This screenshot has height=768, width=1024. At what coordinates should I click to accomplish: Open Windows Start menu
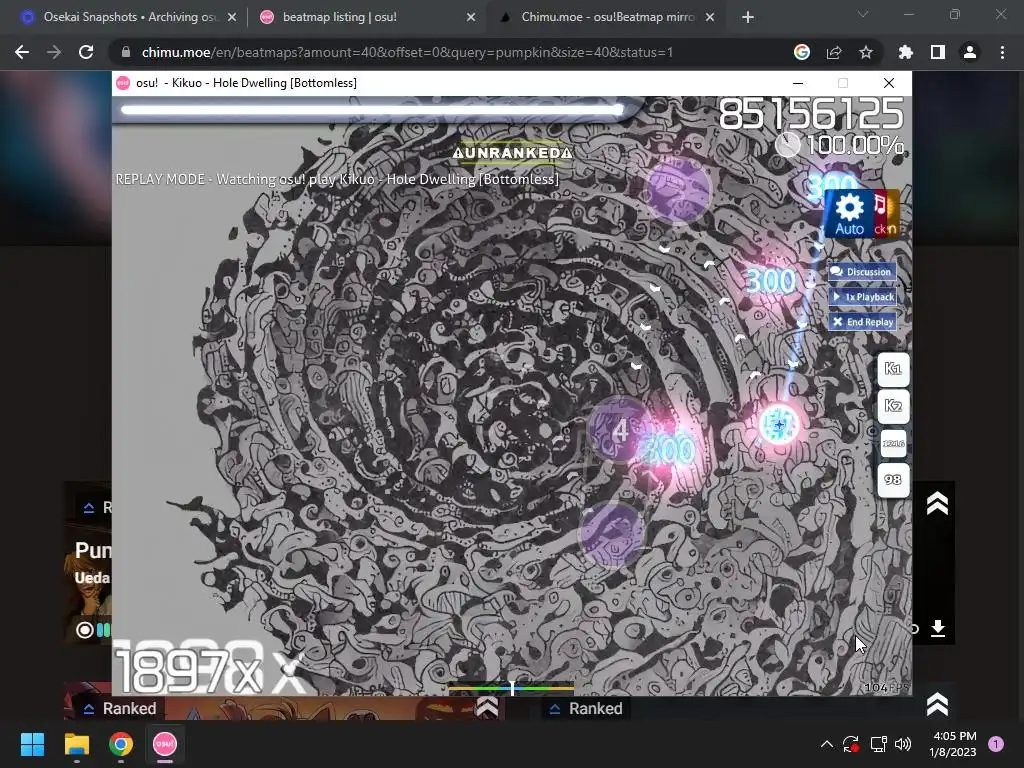(x=32, y=744)
